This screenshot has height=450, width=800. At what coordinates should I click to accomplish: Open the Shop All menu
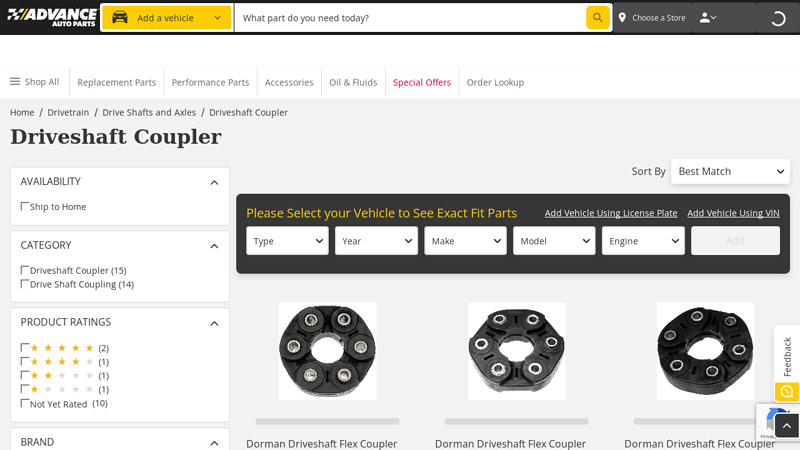point(35,82)
